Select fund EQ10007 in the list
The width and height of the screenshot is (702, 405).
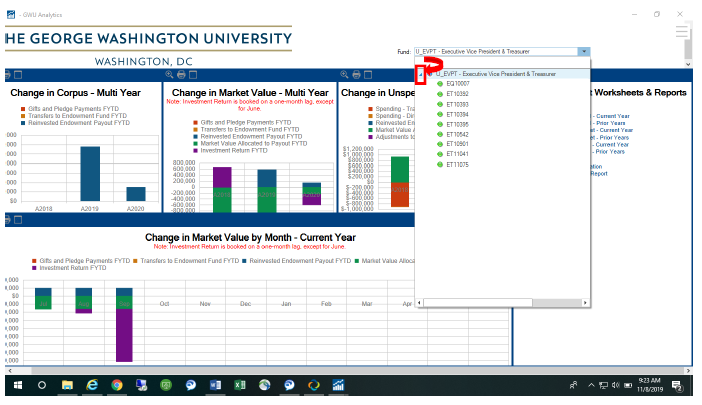click(458, 84)
